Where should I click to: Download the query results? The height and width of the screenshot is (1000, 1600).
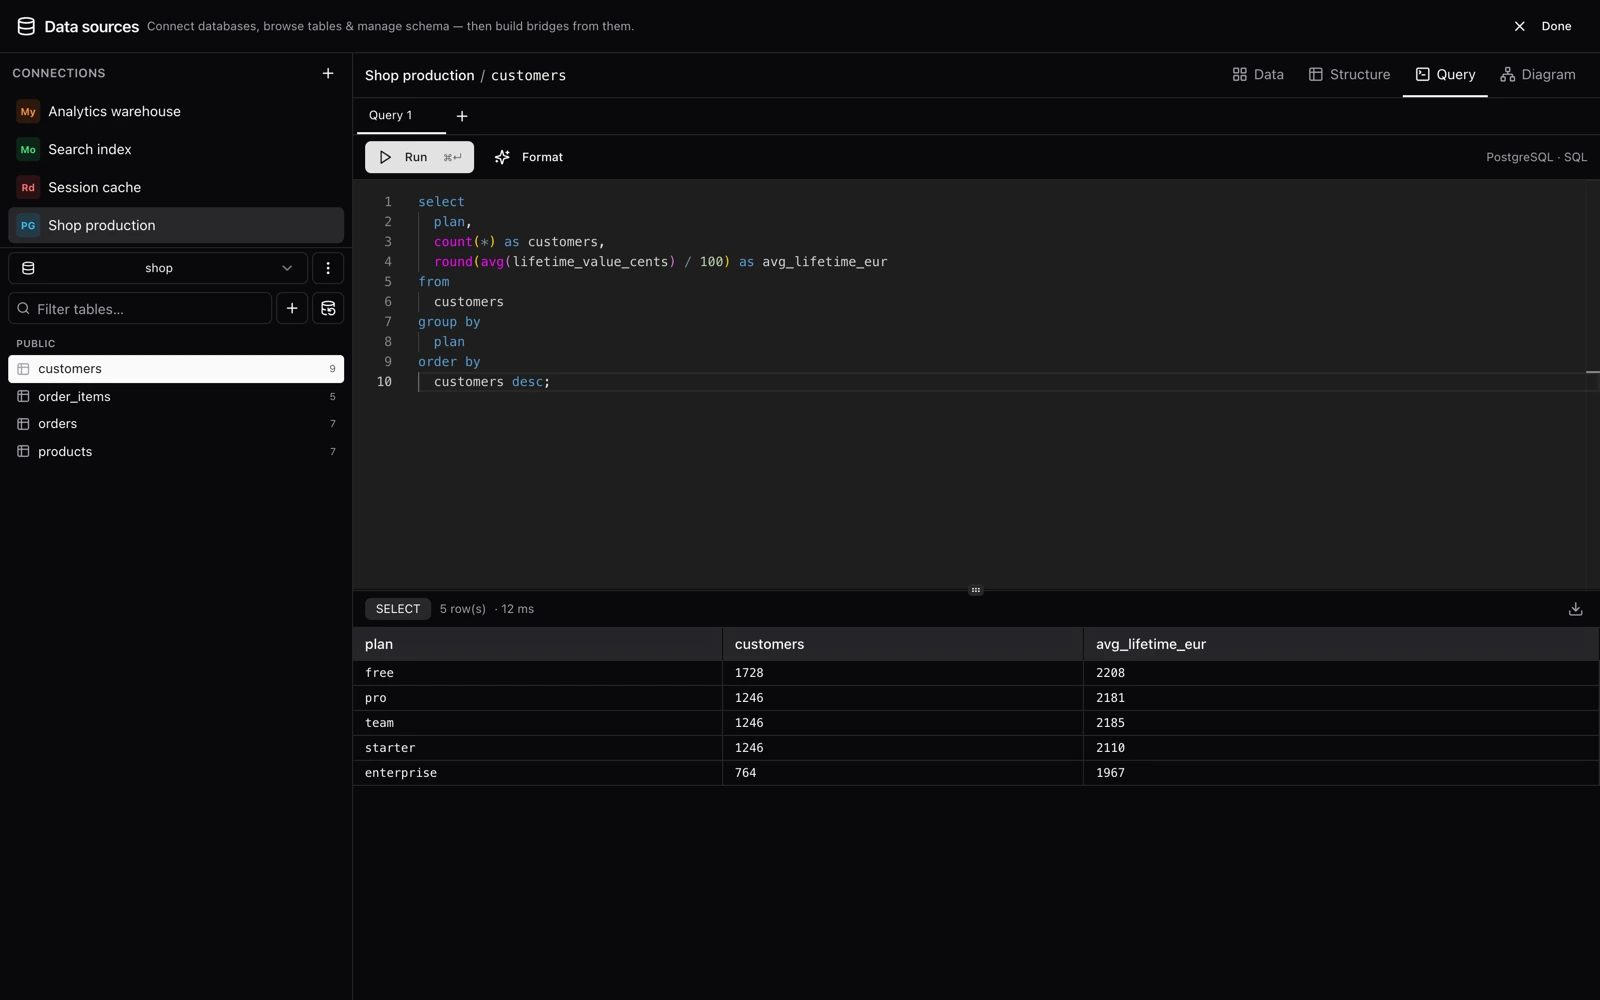[x=1575, y=609]
